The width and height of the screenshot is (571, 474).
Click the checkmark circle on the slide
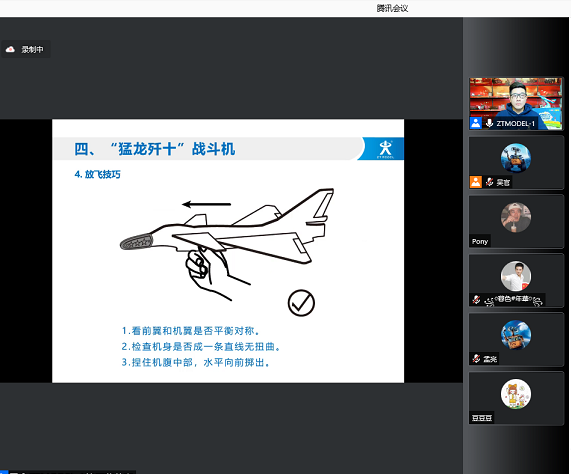coord(301,303)
